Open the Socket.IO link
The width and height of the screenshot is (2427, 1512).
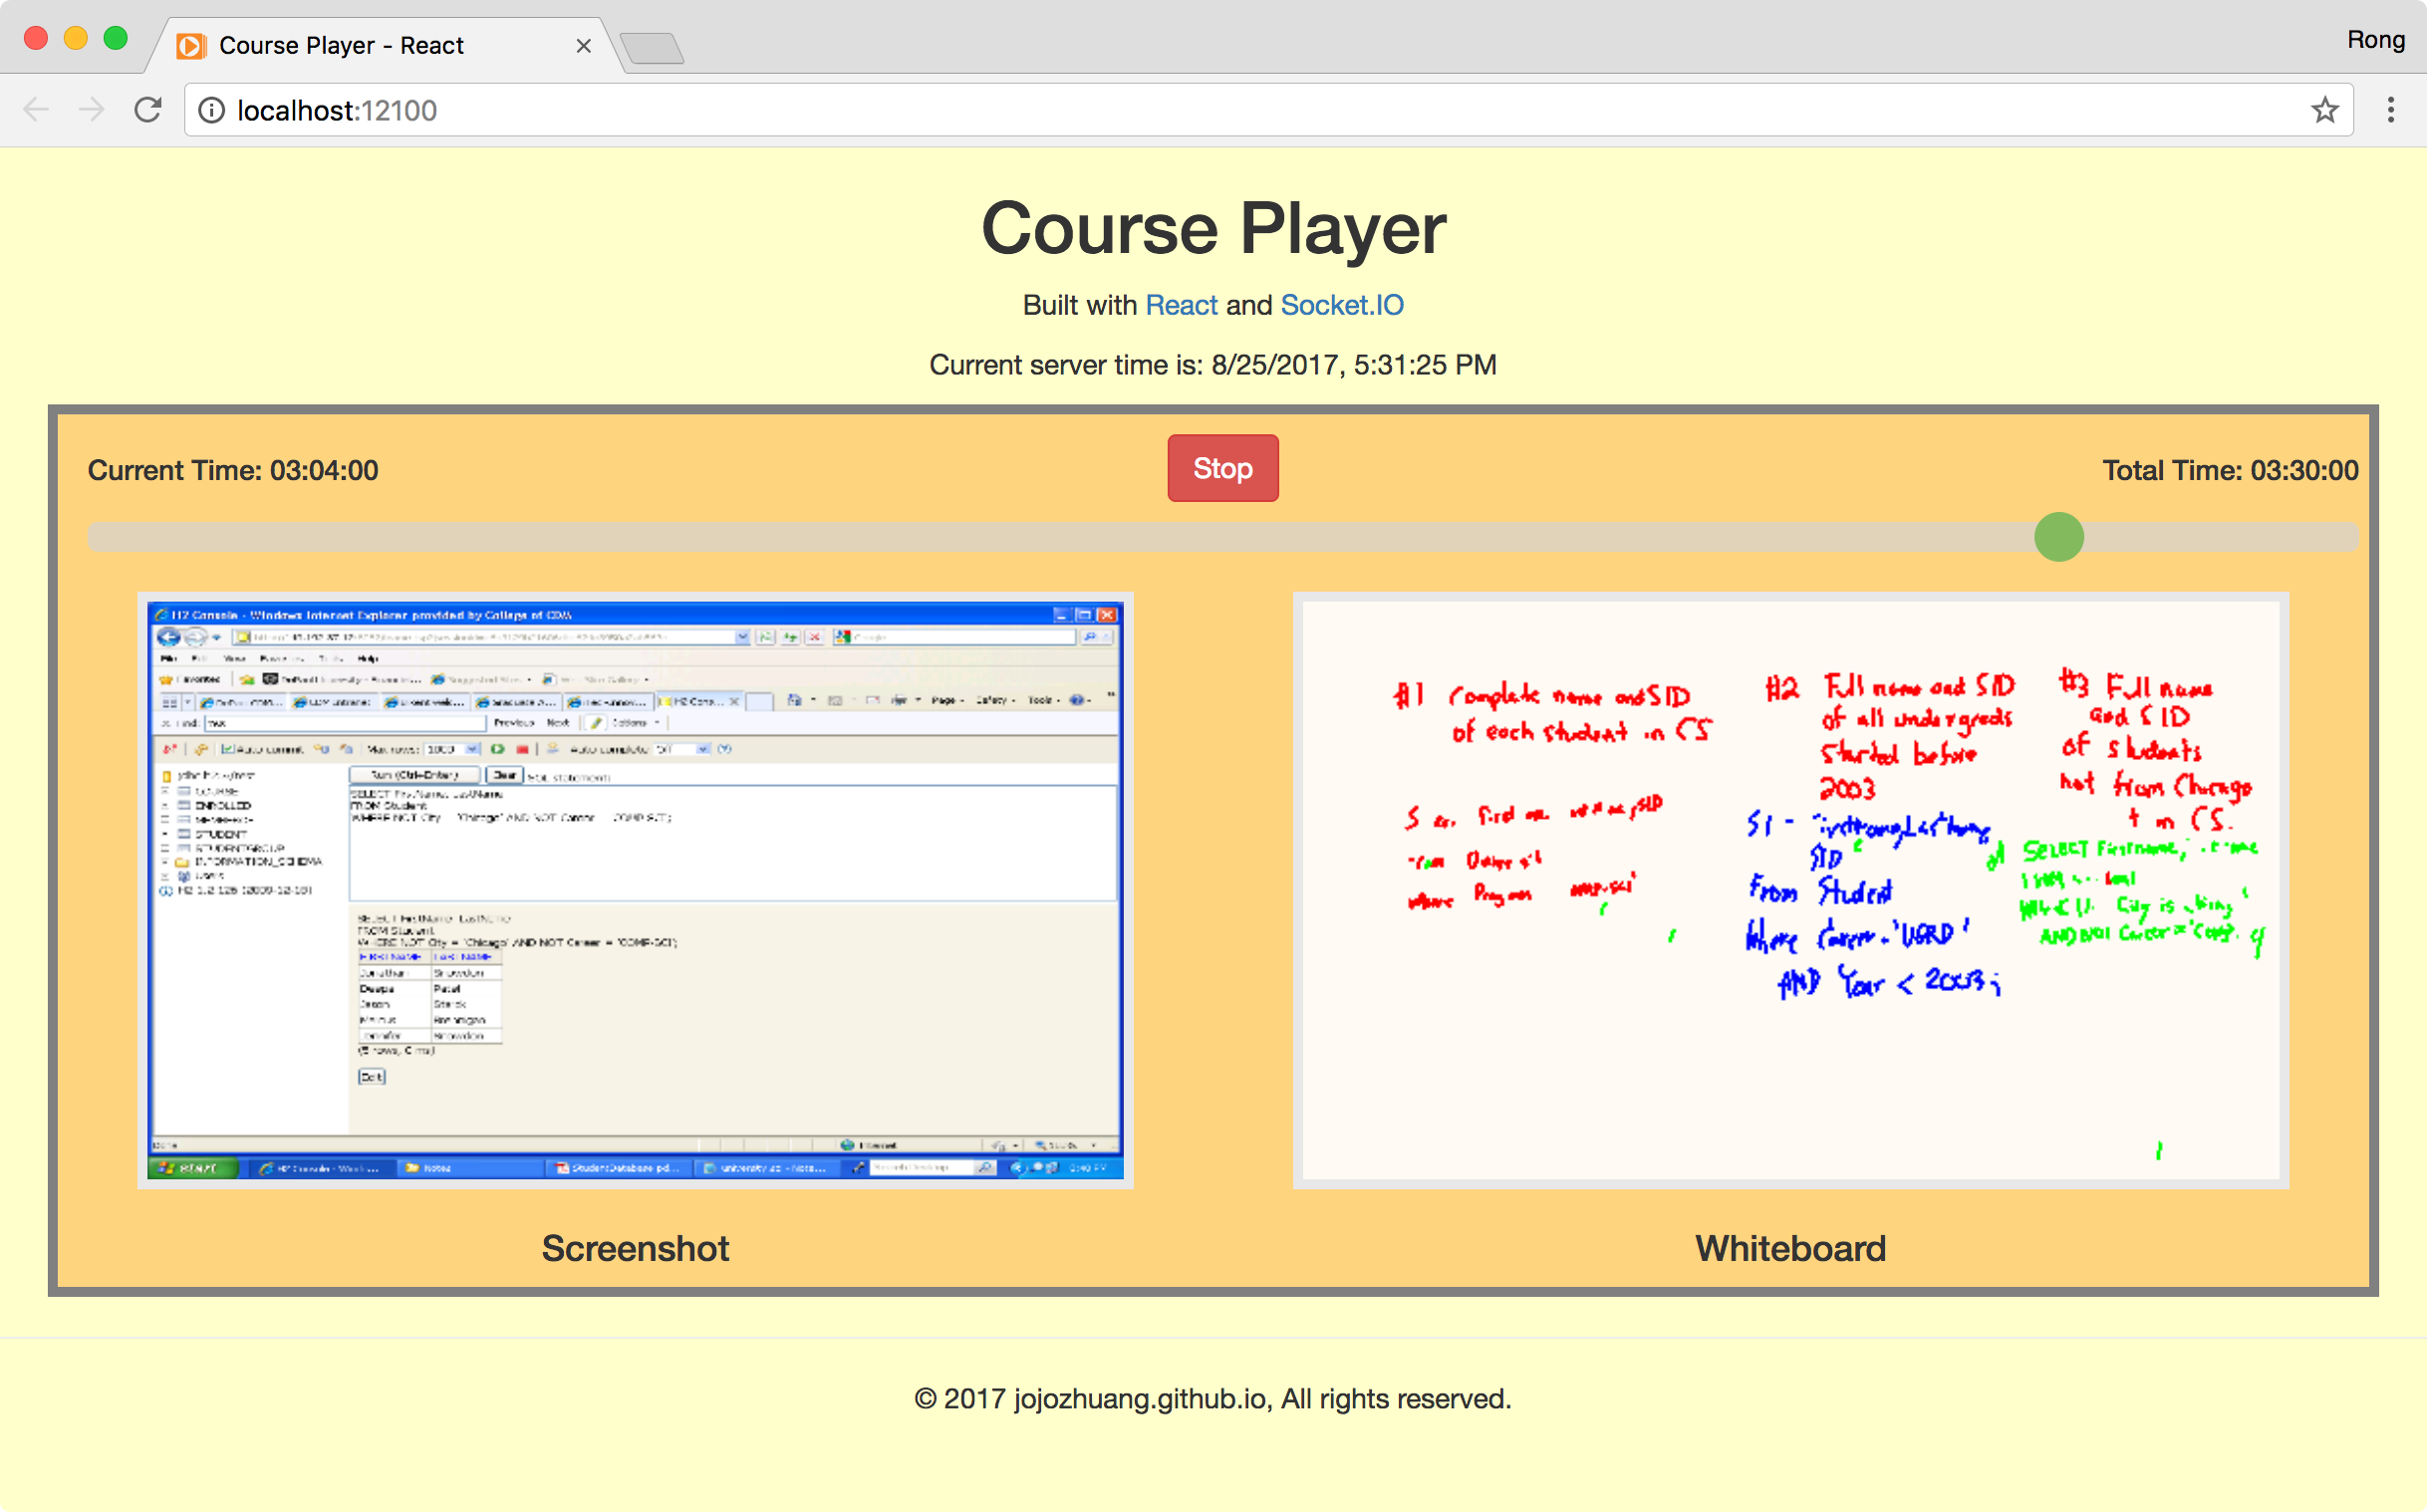tap(1342, 305)
